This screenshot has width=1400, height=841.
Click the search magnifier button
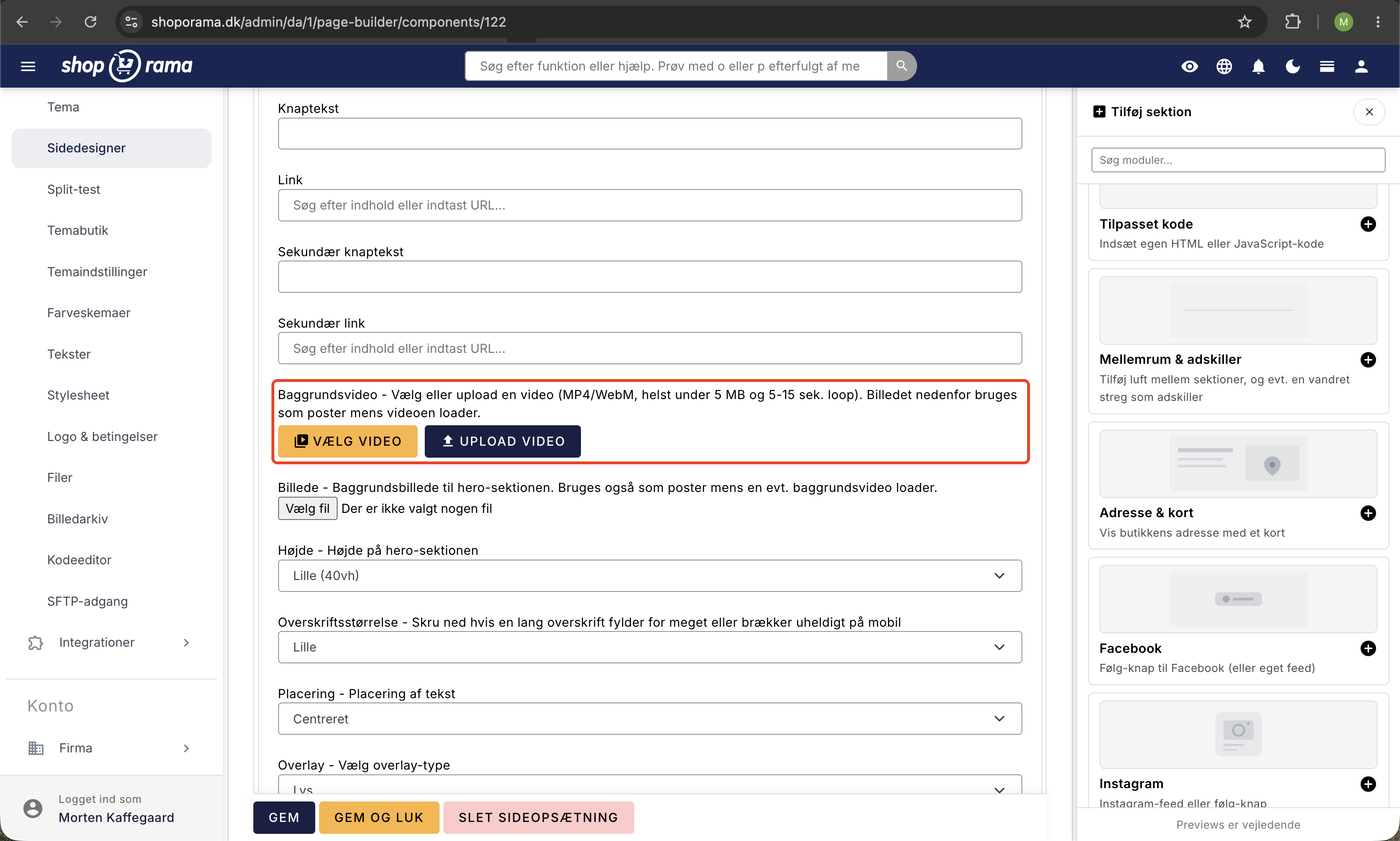point(902,66)
